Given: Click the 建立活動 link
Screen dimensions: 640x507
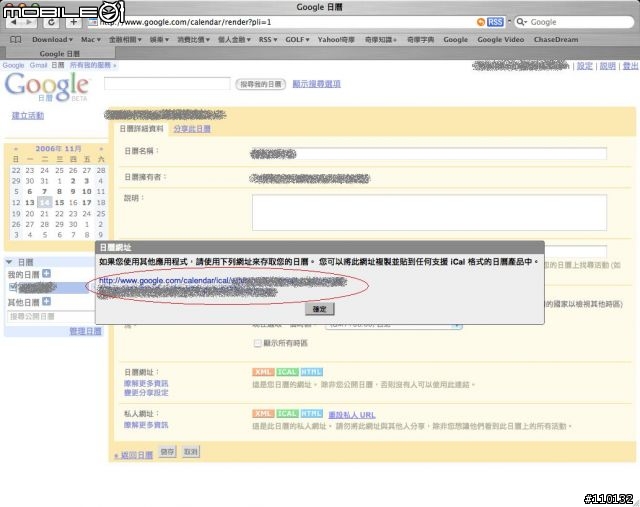Looking at the screenshot, I should 28,115.
